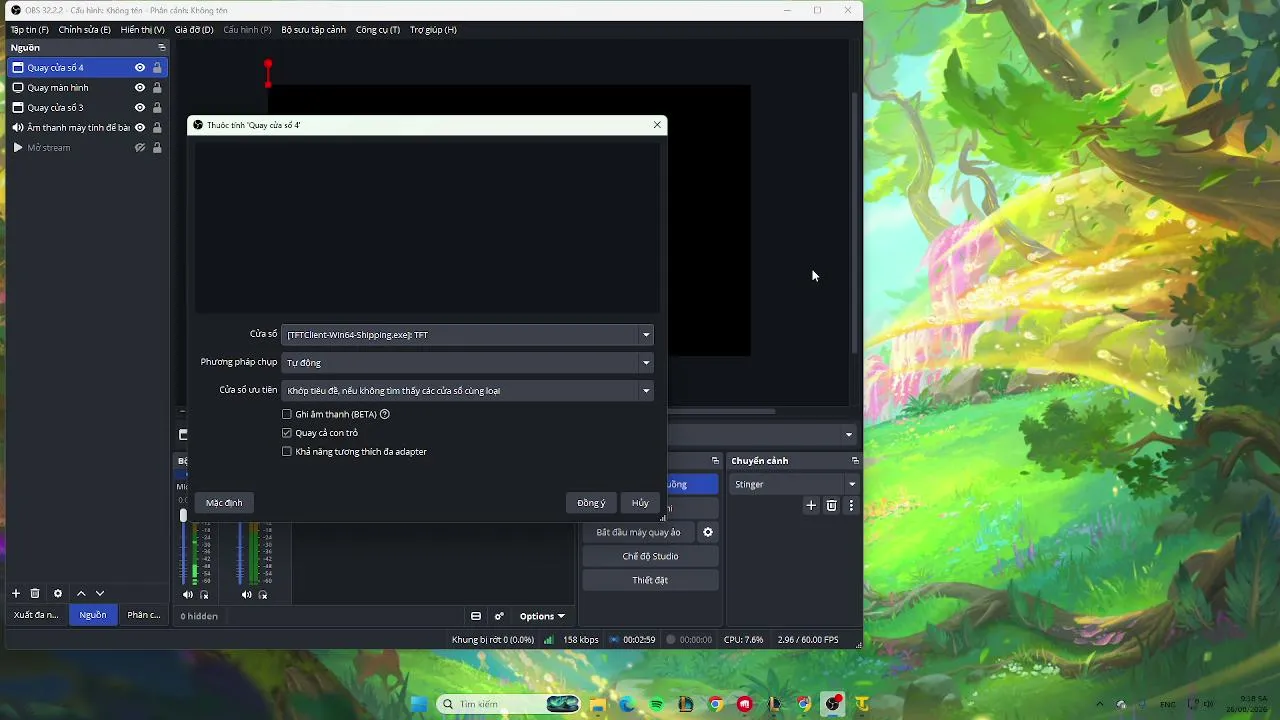Switch to the 'Nguồn' dock tab
Screen dimensions: 1280x720
[x=93, y=615]
